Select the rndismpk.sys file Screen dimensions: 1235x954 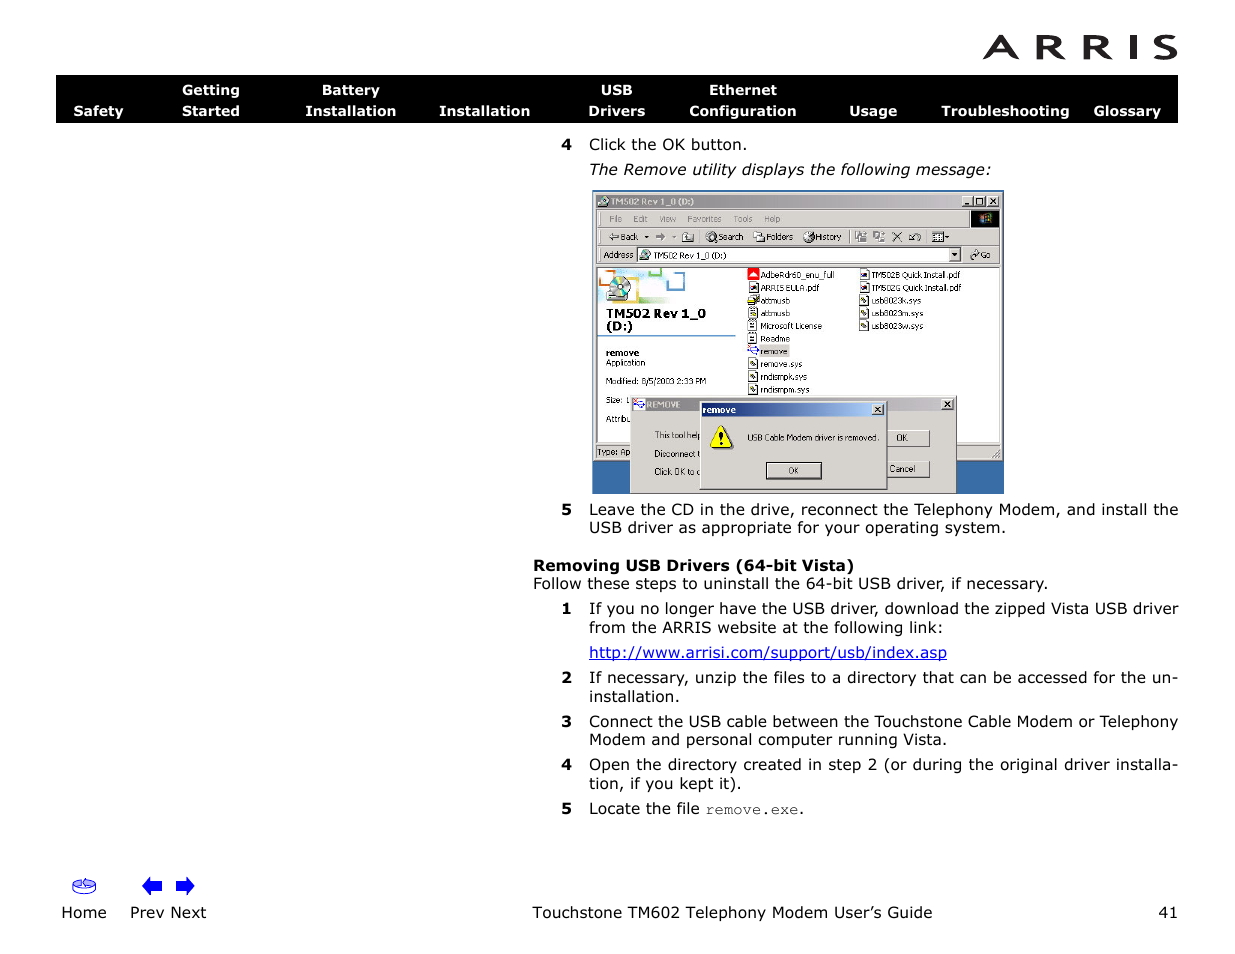(x=777, y=377)
